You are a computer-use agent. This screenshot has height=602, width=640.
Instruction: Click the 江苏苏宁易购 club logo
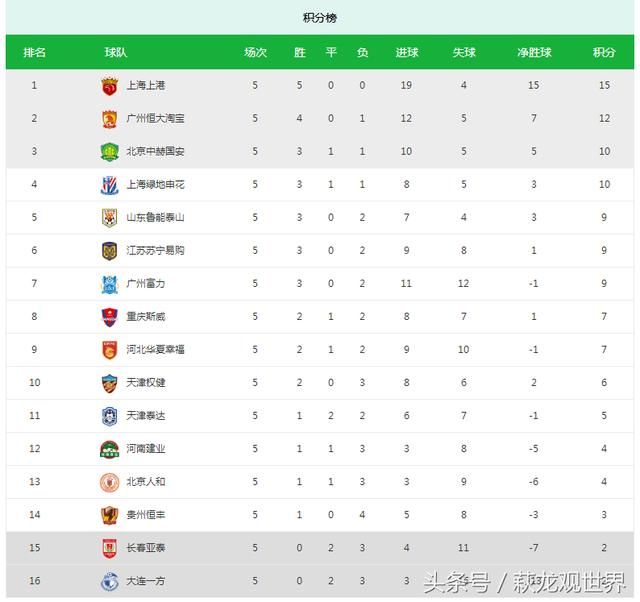[109, 251]
